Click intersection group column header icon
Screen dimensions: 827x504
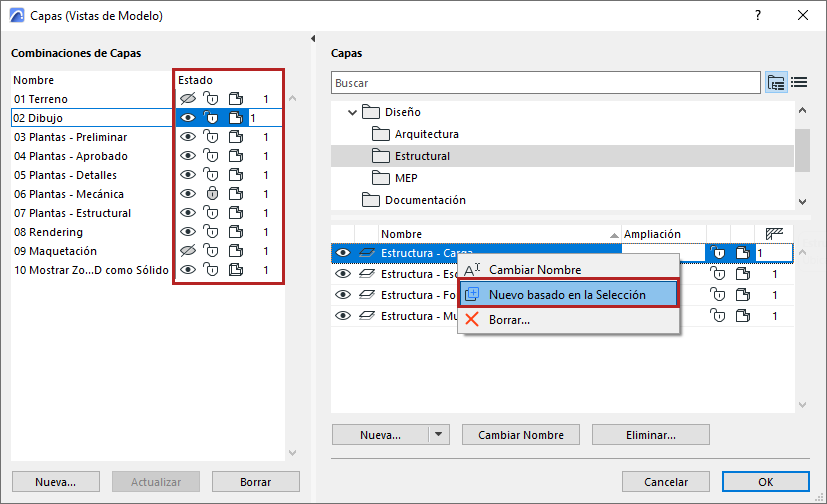pos(773,234)
